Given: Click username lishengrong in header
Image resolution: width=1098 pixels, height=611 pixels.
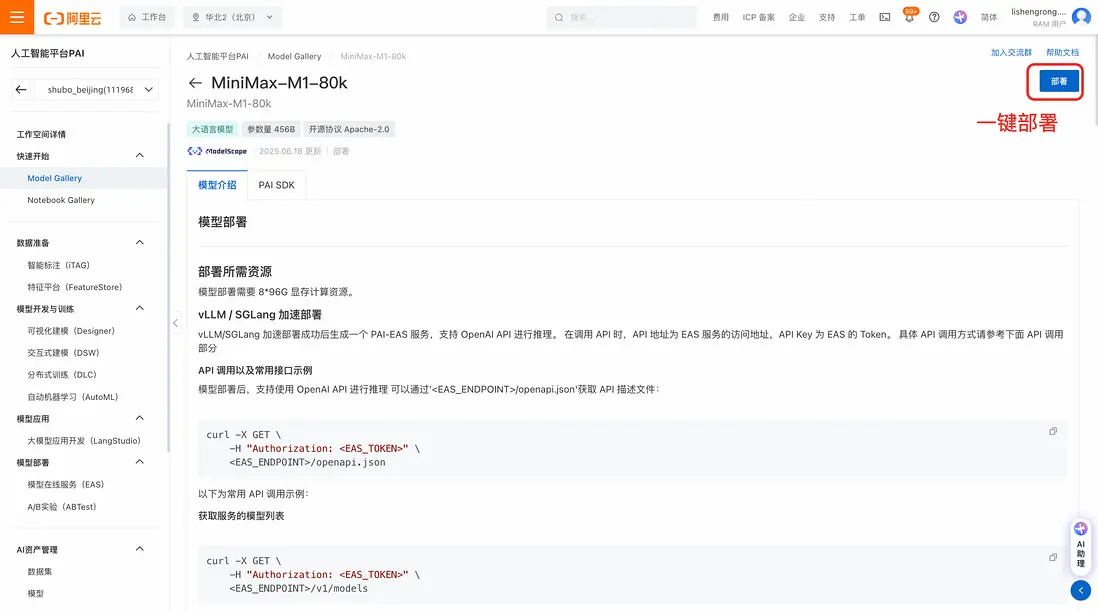Looking at the screenshot, I should click(1038, 12).
